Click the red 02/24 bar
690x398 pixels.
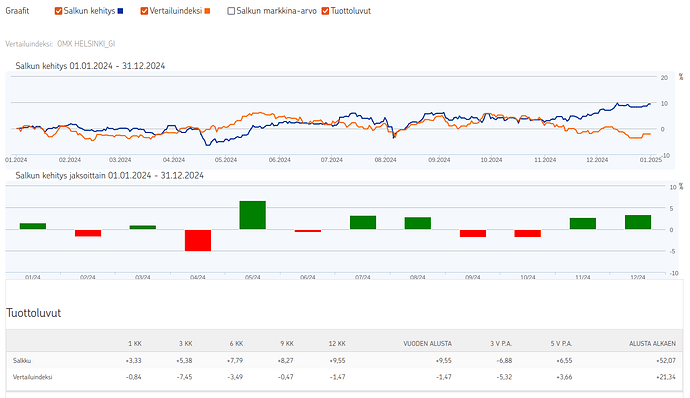pyautogui.click(x=88, y=233)
